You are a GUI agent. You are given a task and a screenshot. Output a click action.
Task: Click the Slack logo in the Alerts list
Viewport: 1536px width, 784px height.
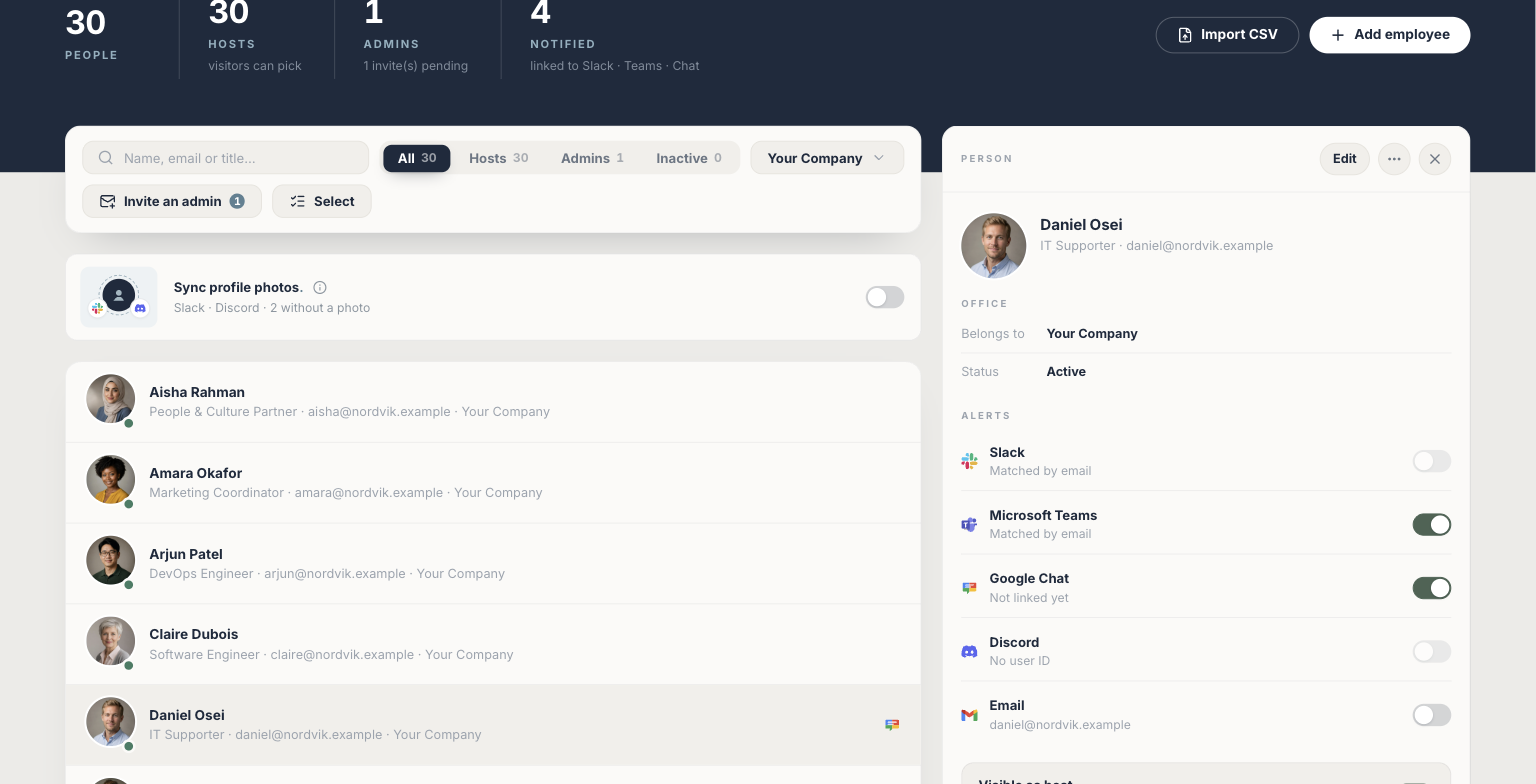(969, 461)
